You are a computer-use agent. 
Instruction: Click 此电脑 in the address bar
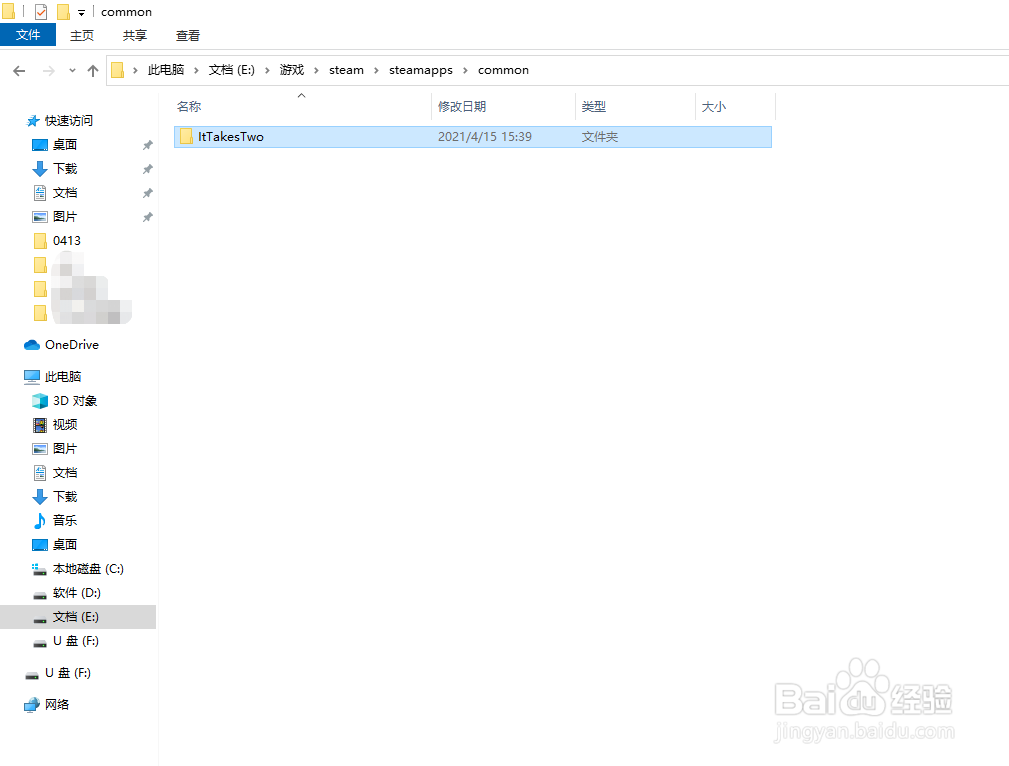coord(165,70)
